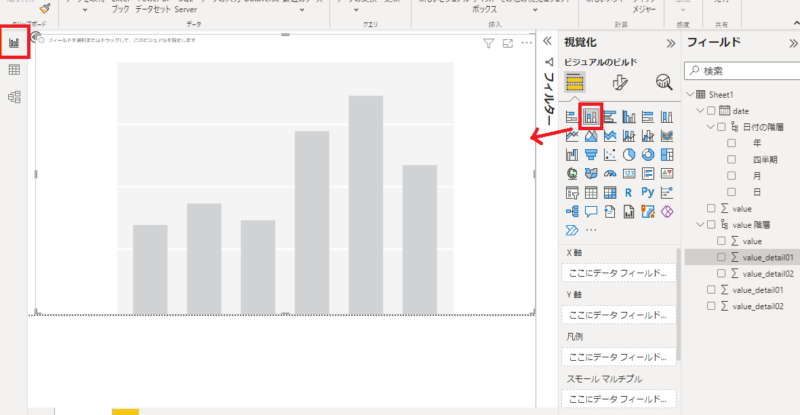
Task: Check the value 階層 checkbox
Action: click(711, 225)
